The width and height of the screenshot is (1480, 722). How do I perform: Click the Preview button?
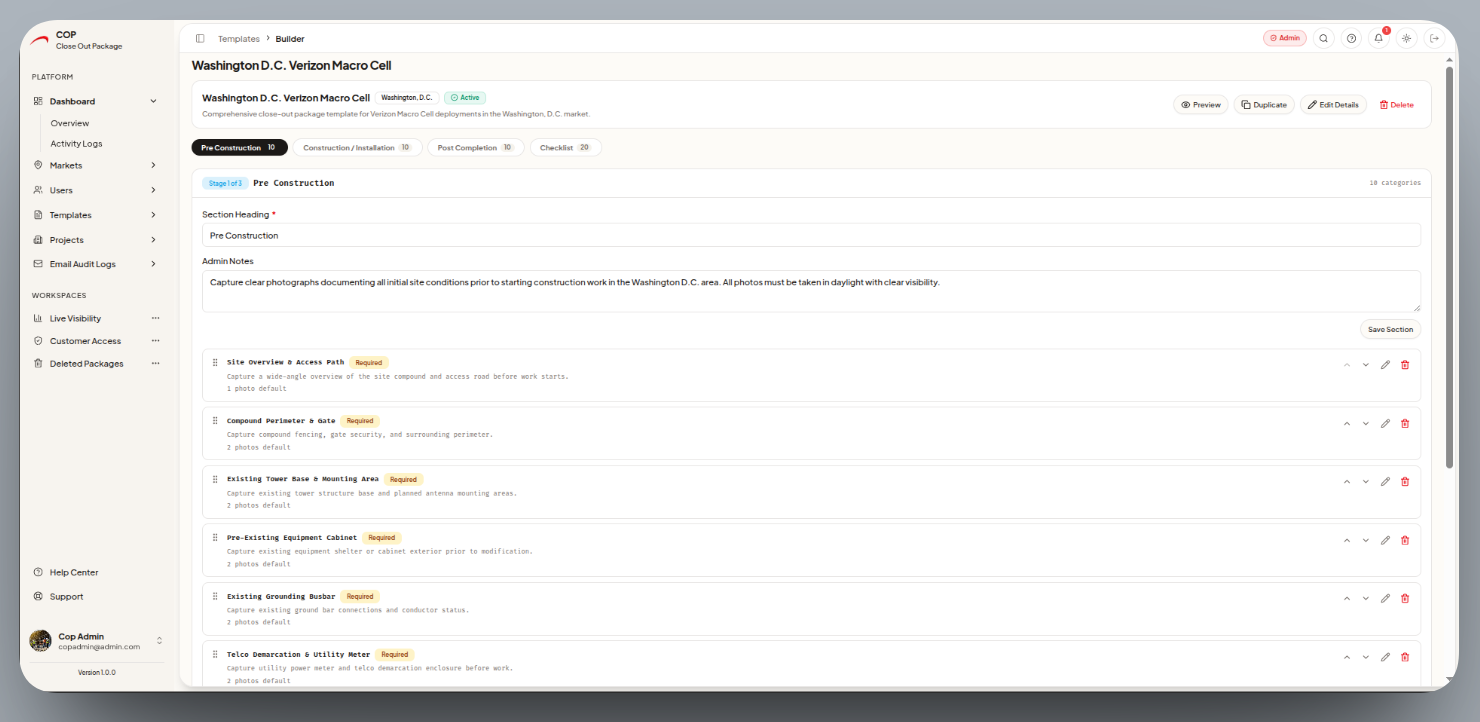[x=1201, y=105]
